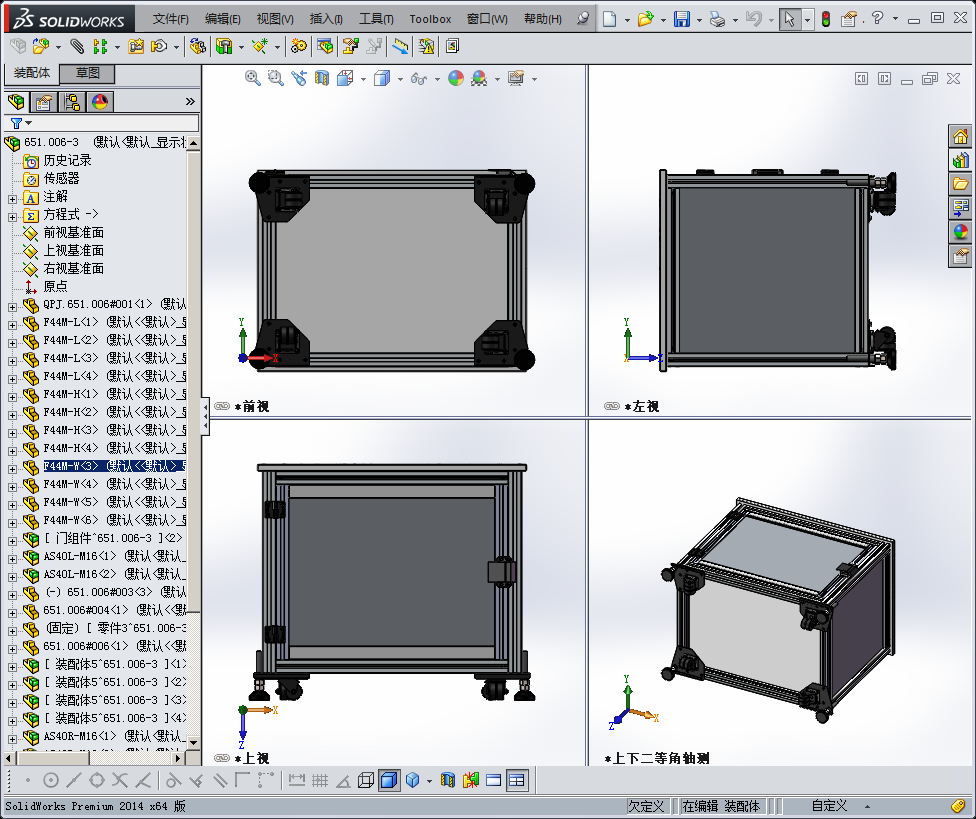Open the PropertyManager tab
Screen dimensions: 976x819
44,101
